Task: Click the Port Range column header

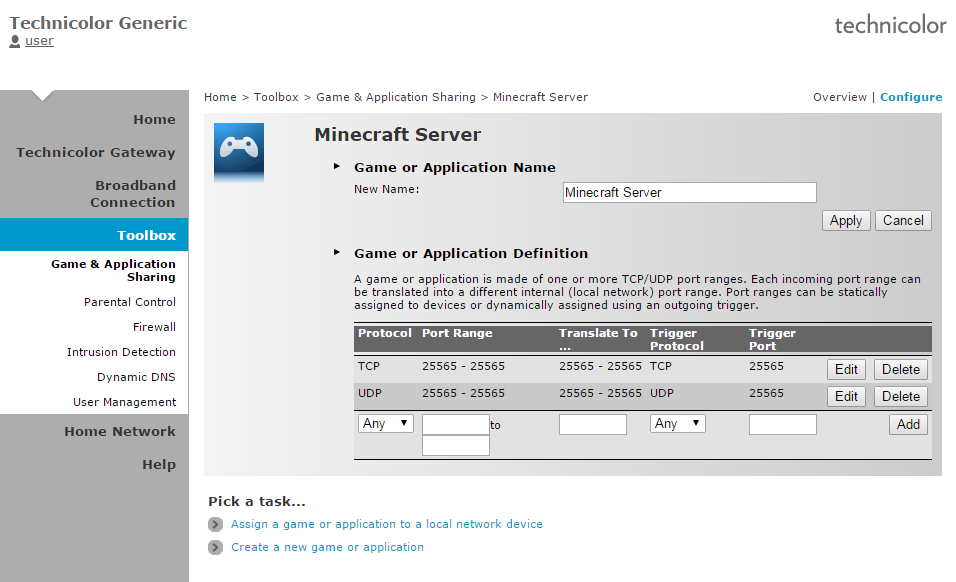Action: pyautogui.click(x=457, y=333)
